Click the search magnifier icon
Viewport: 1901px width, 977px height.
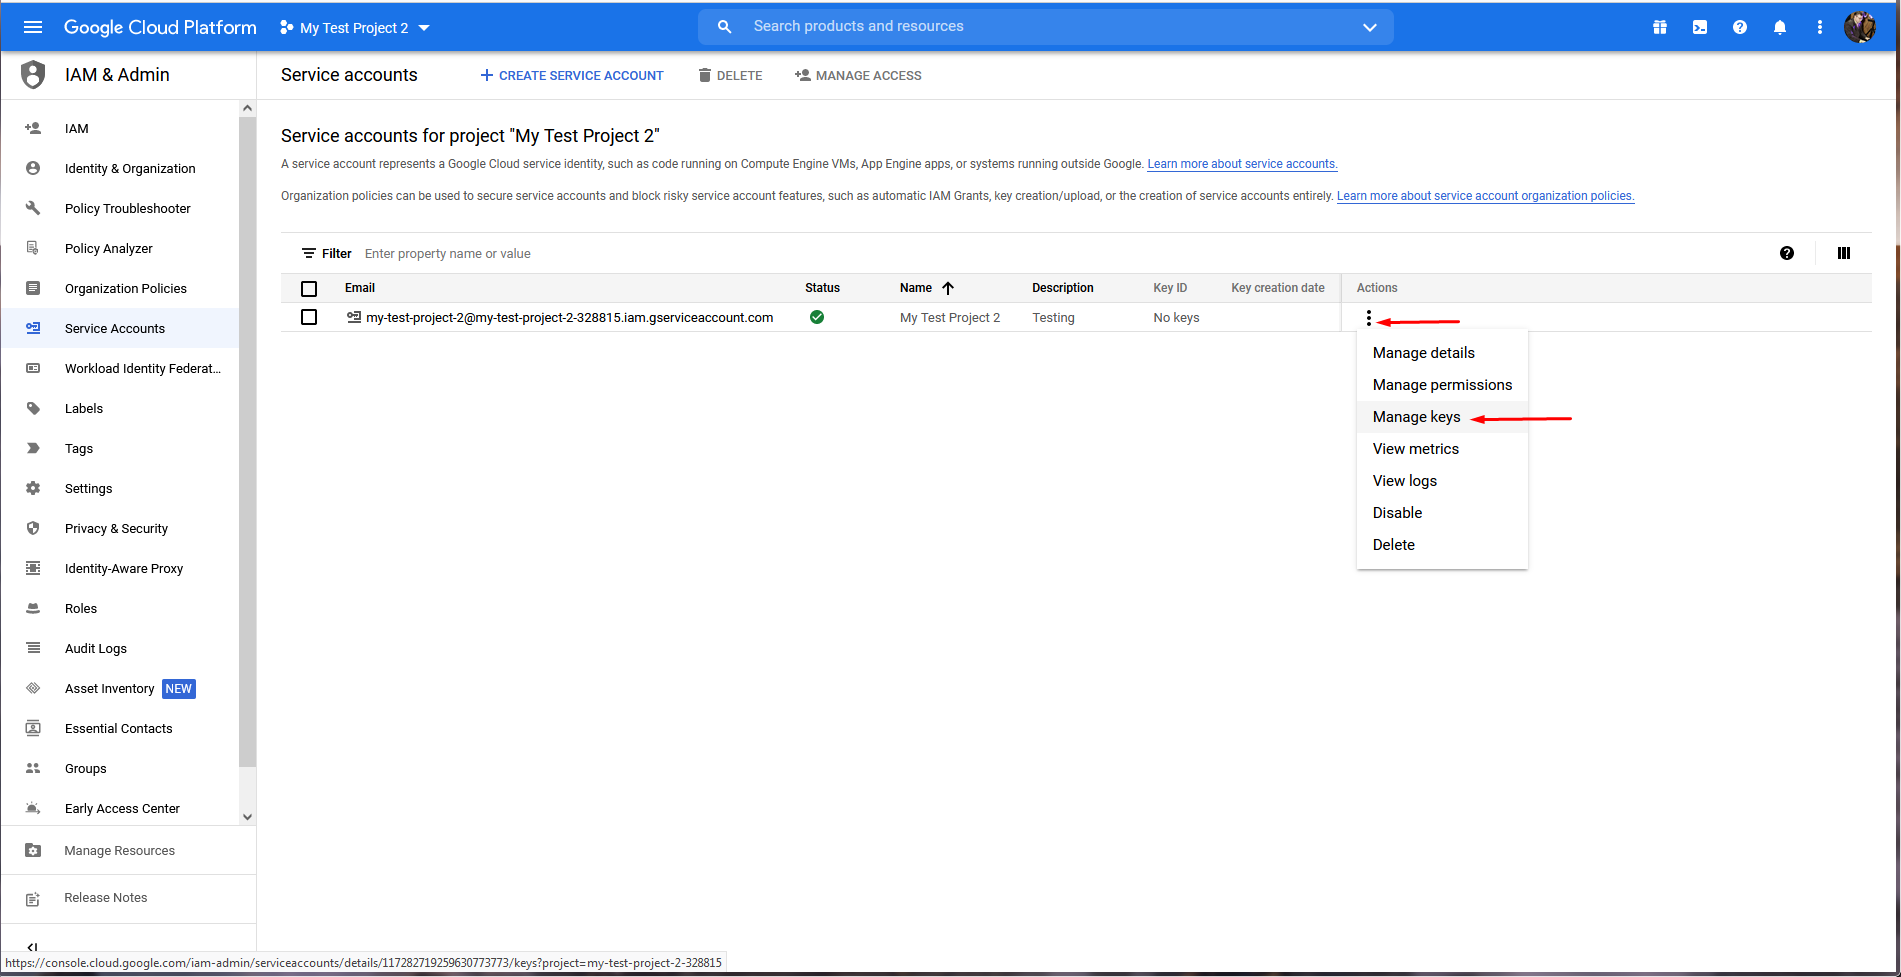(725, 27)
